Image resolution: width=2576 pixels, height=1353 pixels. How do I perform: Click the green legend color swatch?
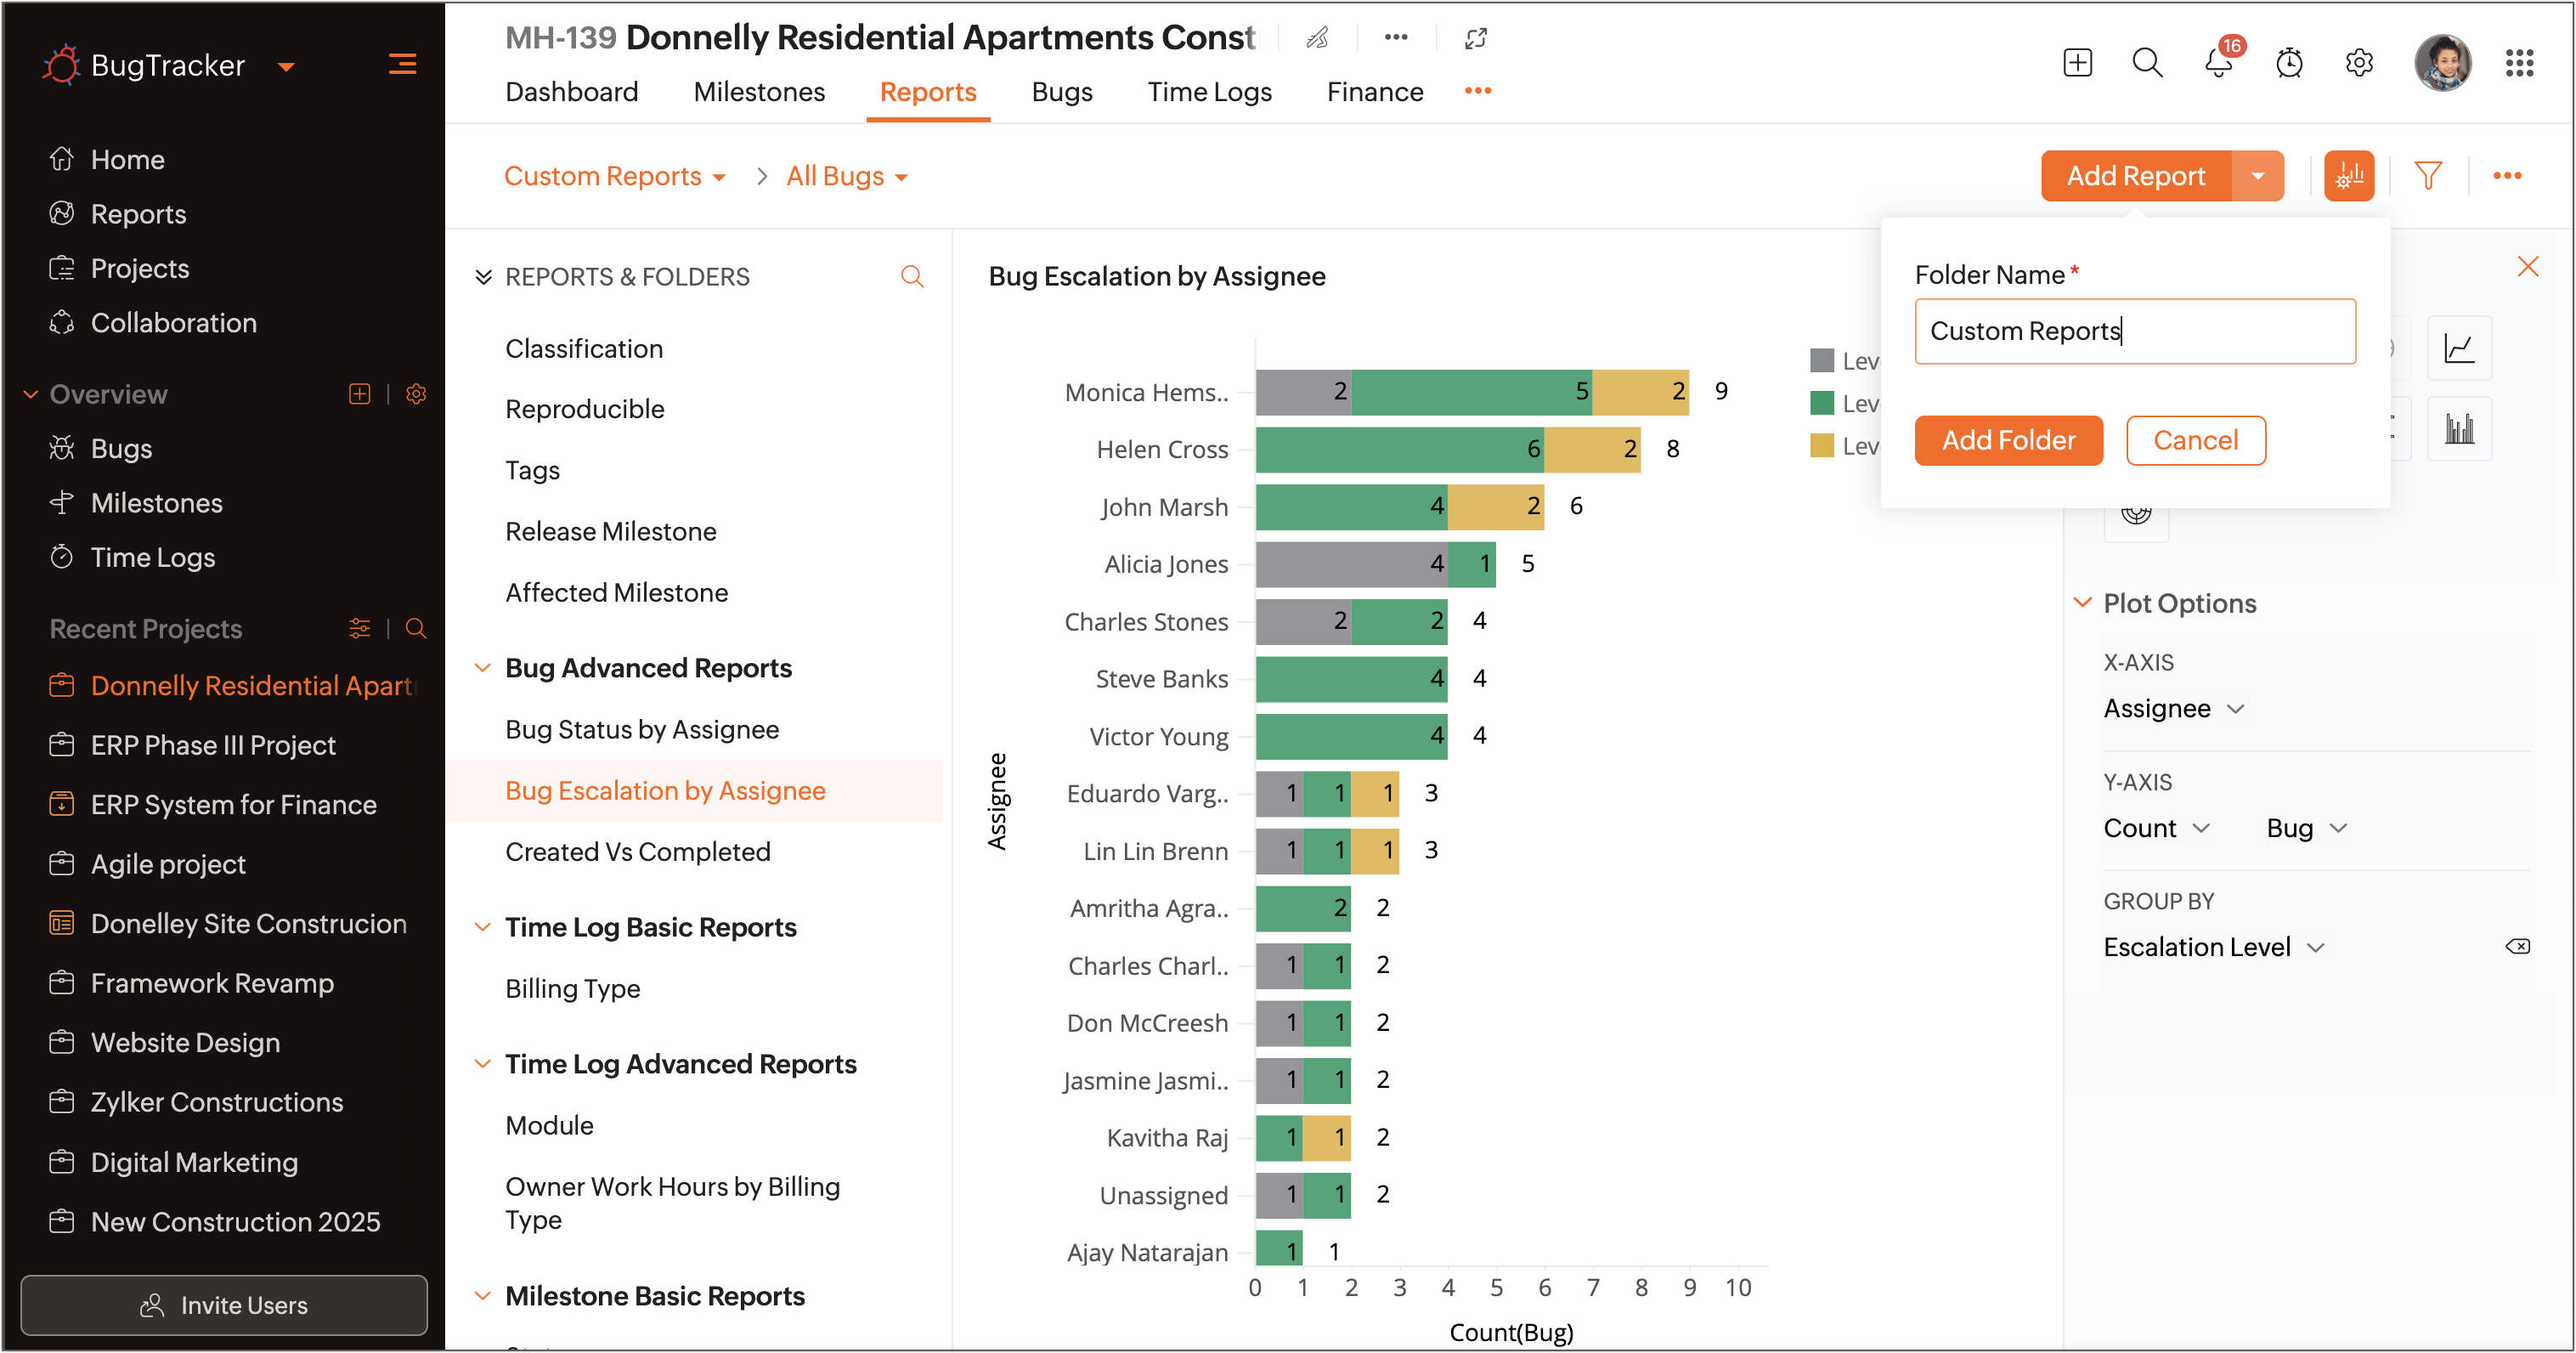pos(1822,403)
